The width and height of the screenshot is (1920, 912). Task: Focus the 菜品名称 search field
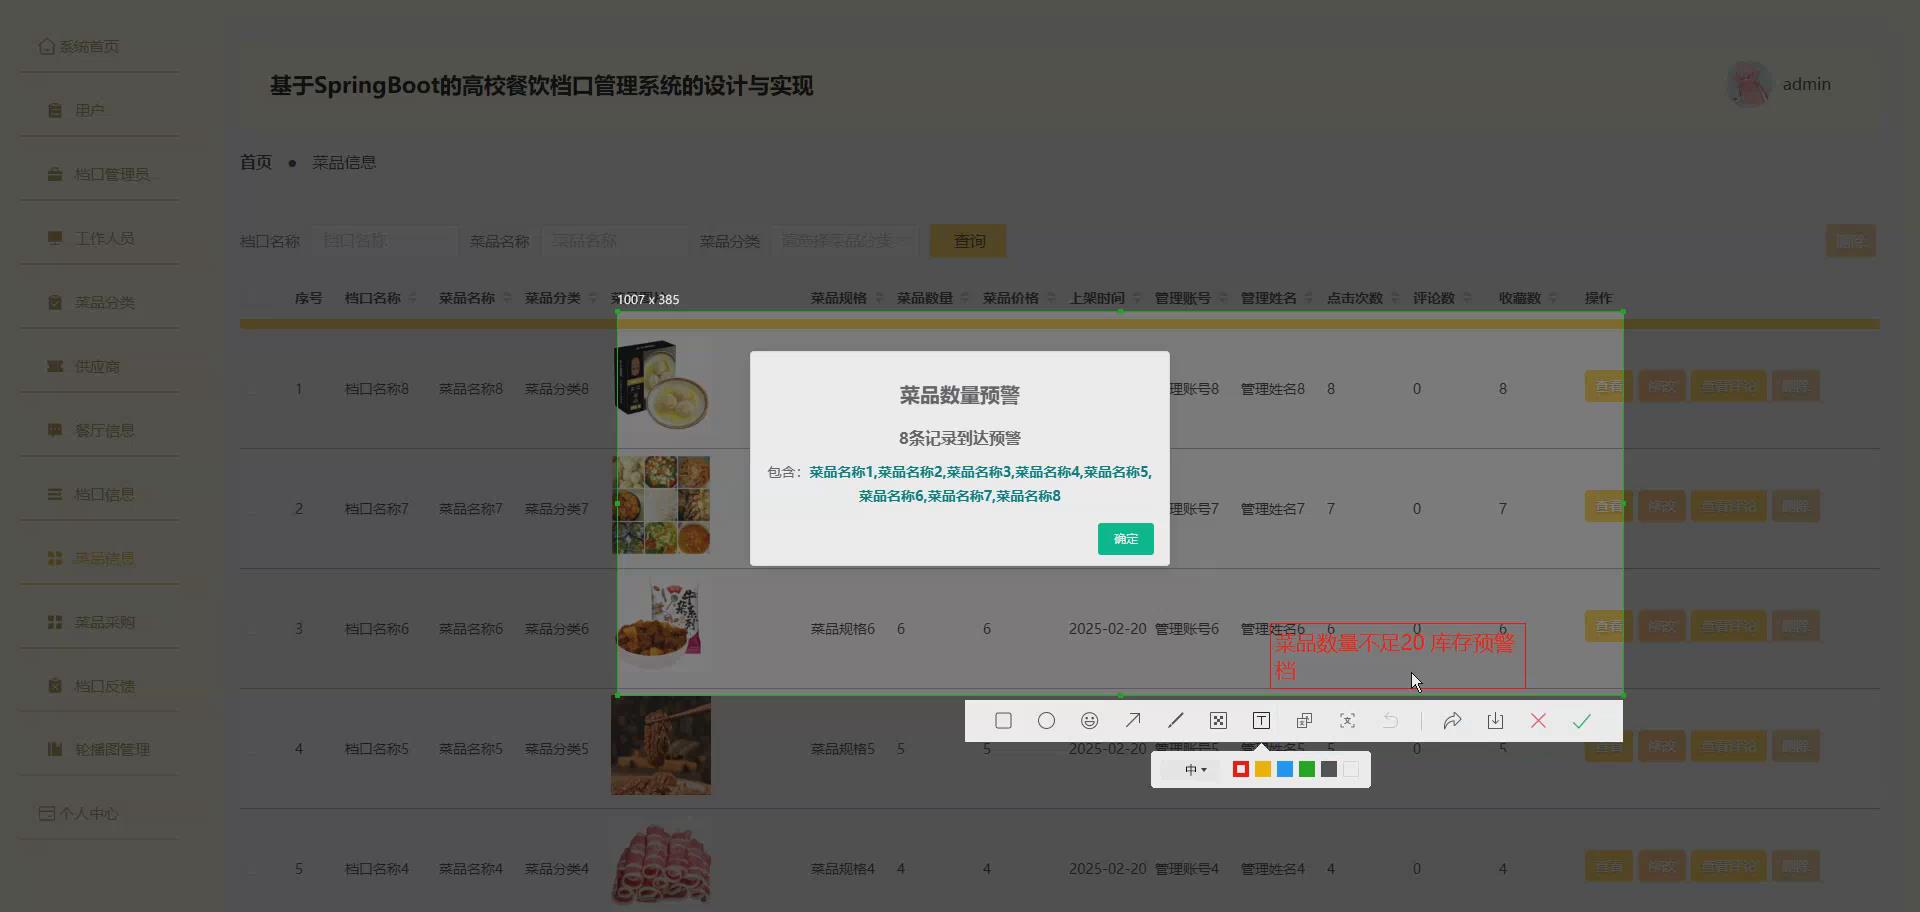point(614,241)
